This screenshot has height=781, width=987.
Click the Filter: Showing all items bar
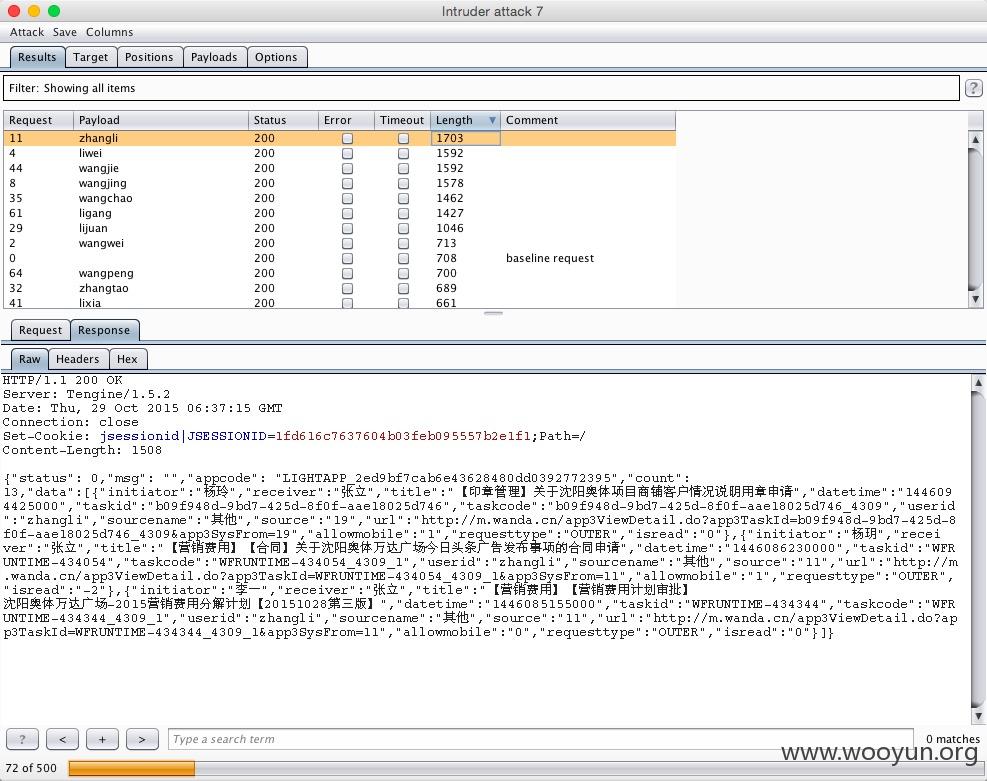coord(482,88)
